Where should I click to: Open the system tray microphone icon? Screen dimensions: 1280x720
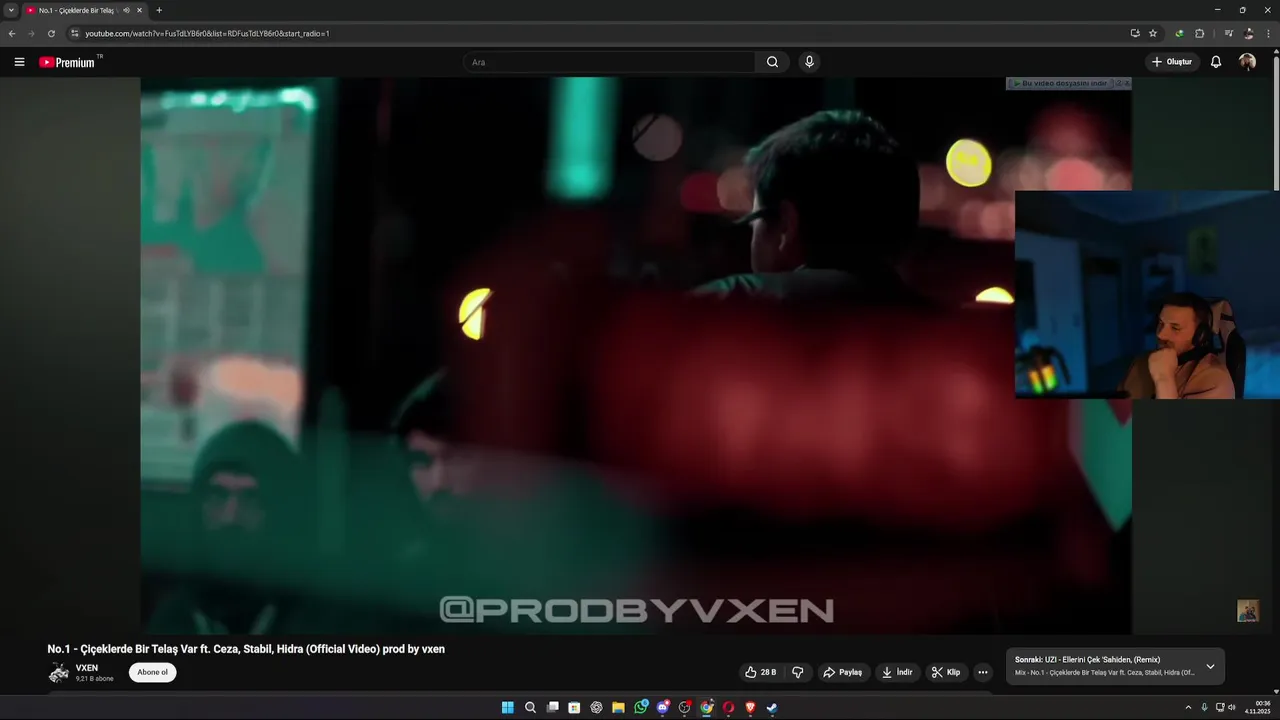pyautogui.click(x=1204, y=707)
